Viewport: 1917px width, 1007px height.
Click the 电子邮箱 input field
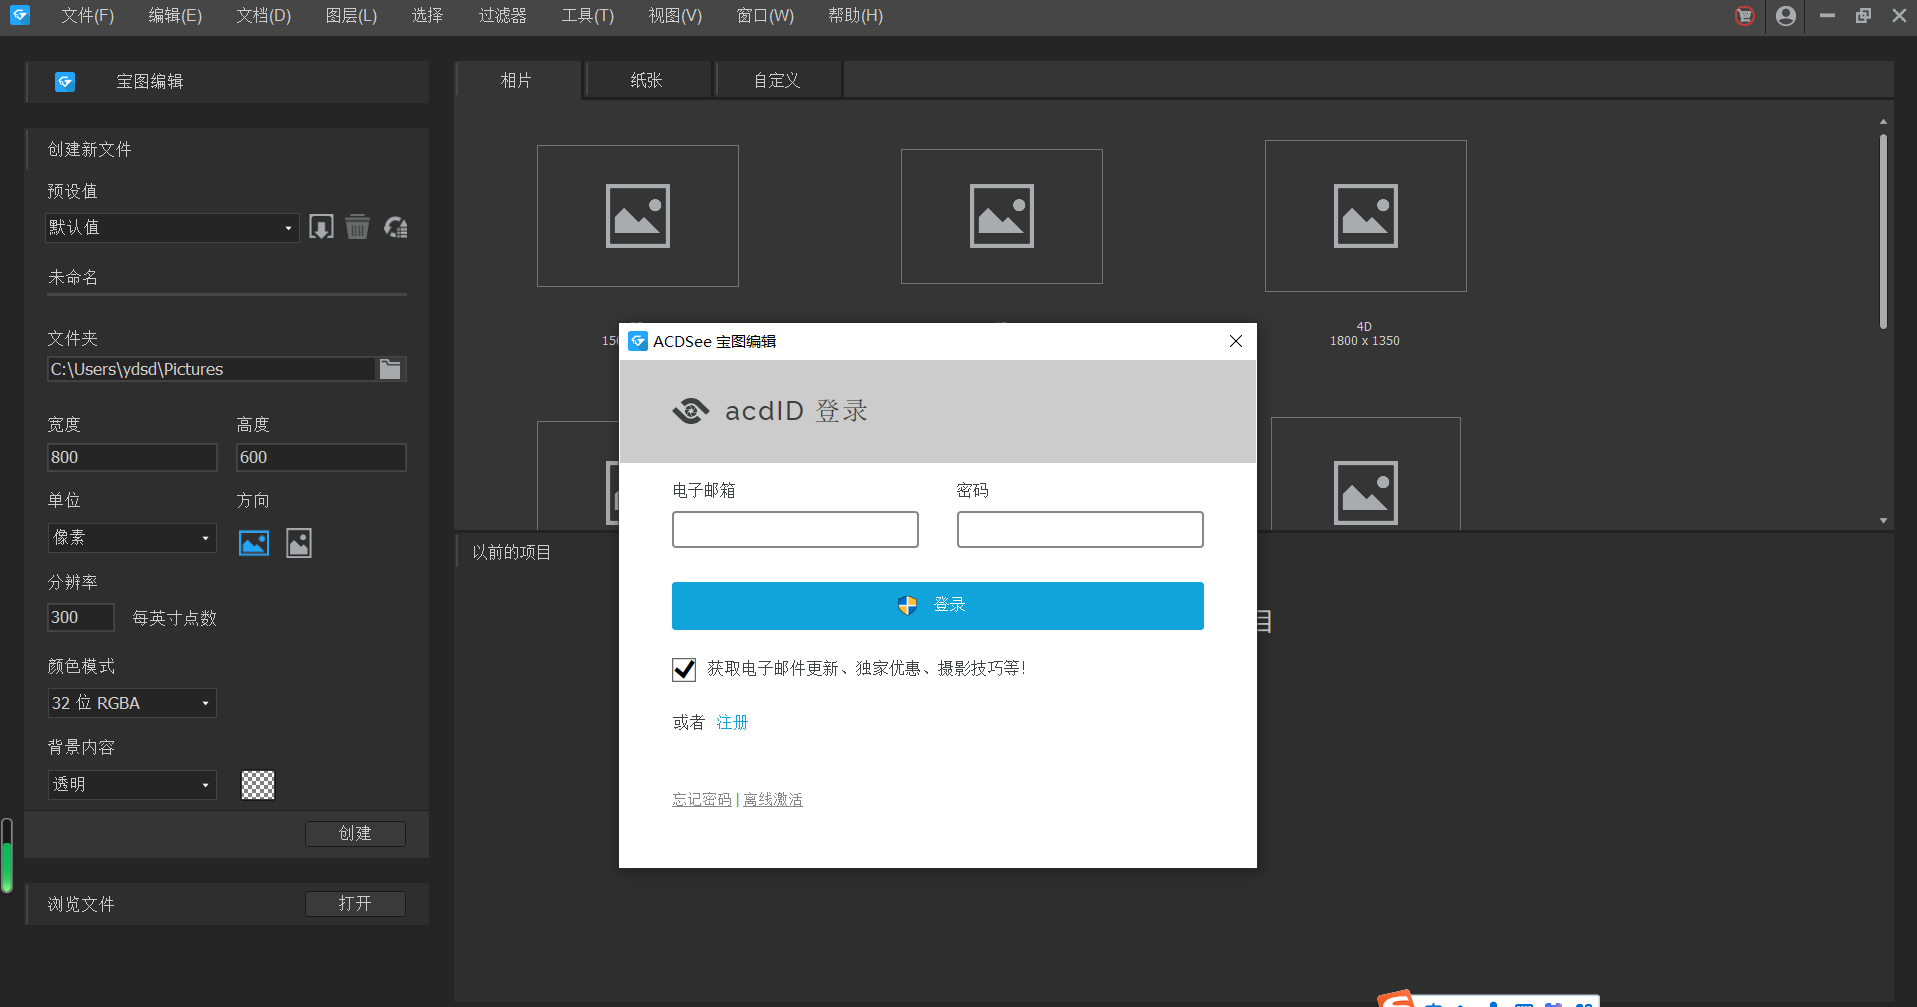795,530
